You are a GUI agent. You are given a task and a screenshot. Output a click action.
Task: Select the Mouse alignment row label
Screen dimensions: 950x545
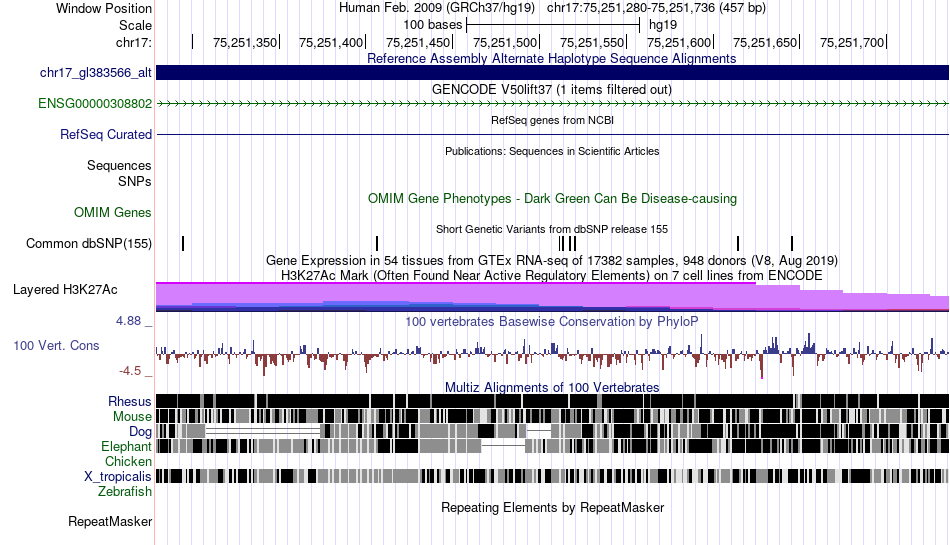(x=132, y=417)
